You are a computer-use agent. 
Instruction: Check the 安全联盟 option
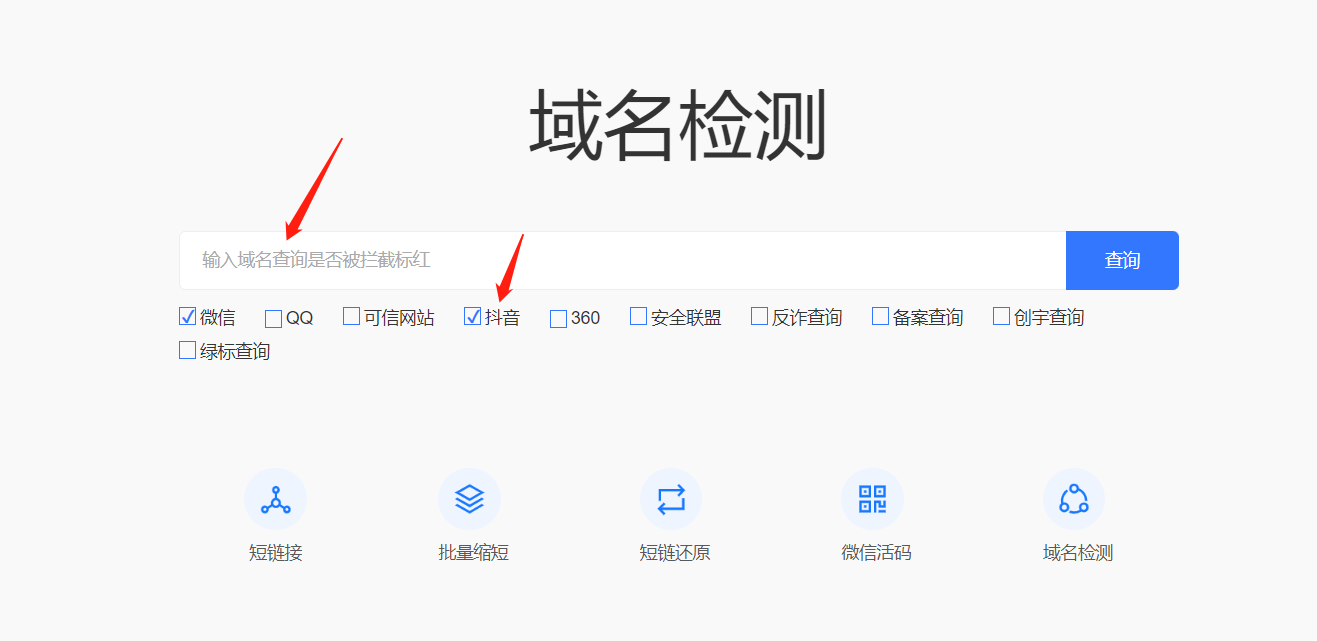point(638,317)
